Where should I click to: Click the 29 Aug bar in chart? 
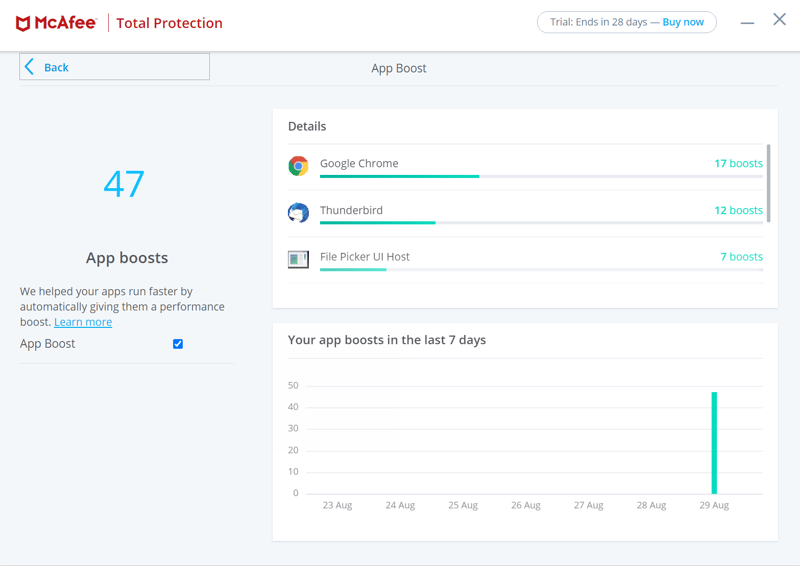[714, 442]
